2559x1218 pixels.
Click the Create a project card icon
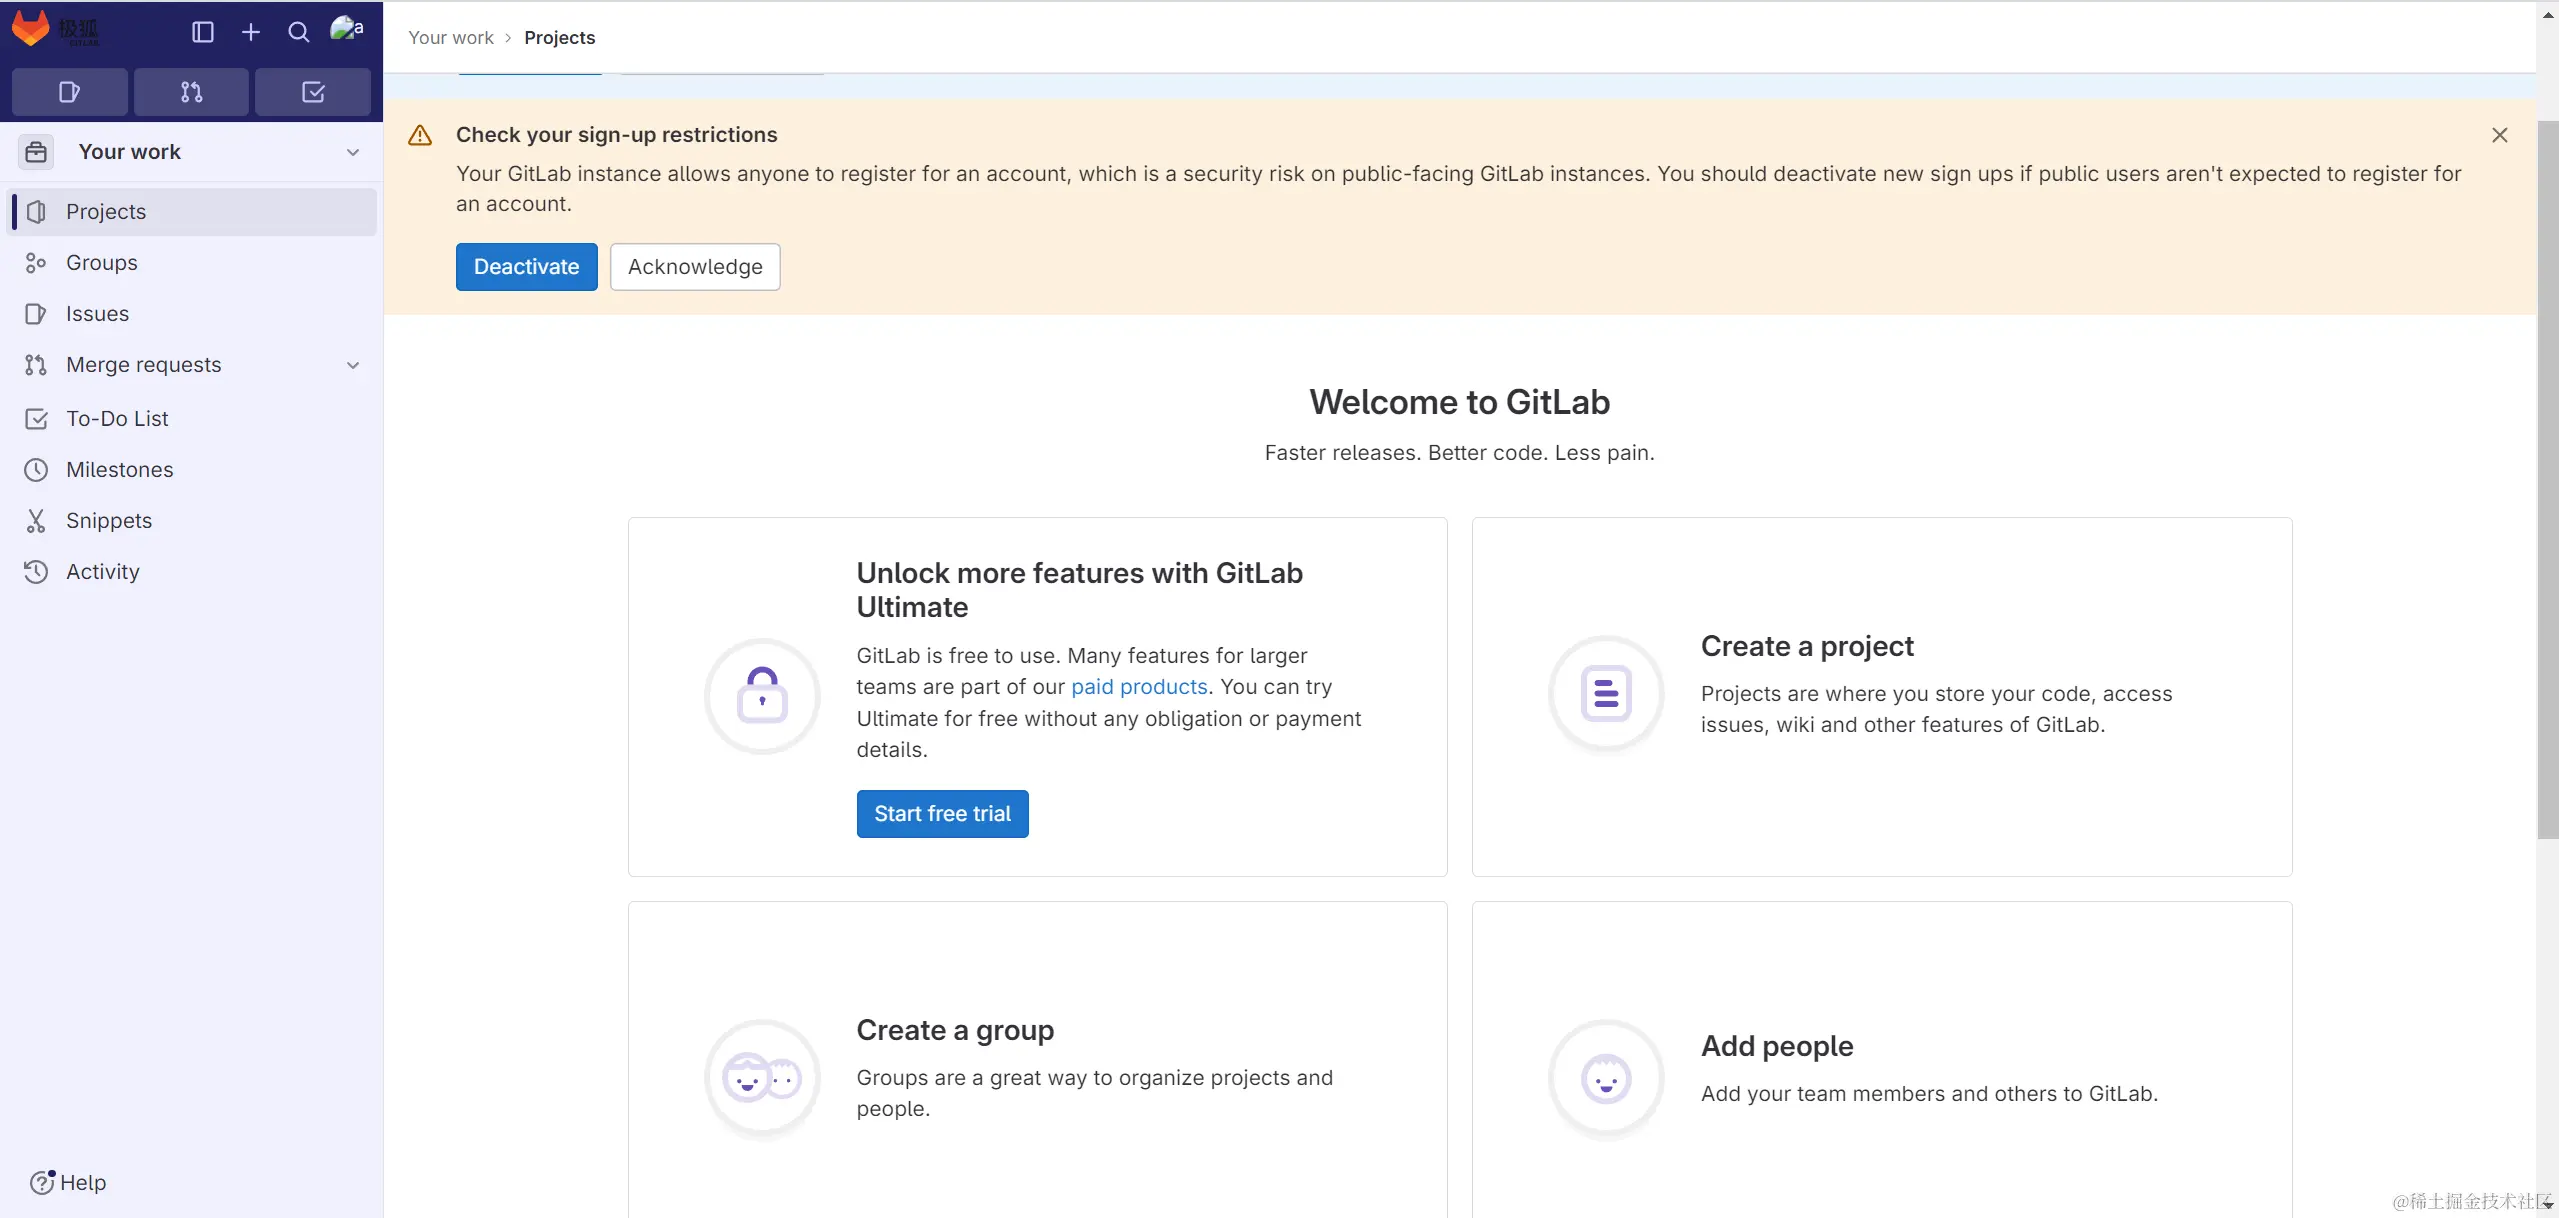pos(1606,693)
